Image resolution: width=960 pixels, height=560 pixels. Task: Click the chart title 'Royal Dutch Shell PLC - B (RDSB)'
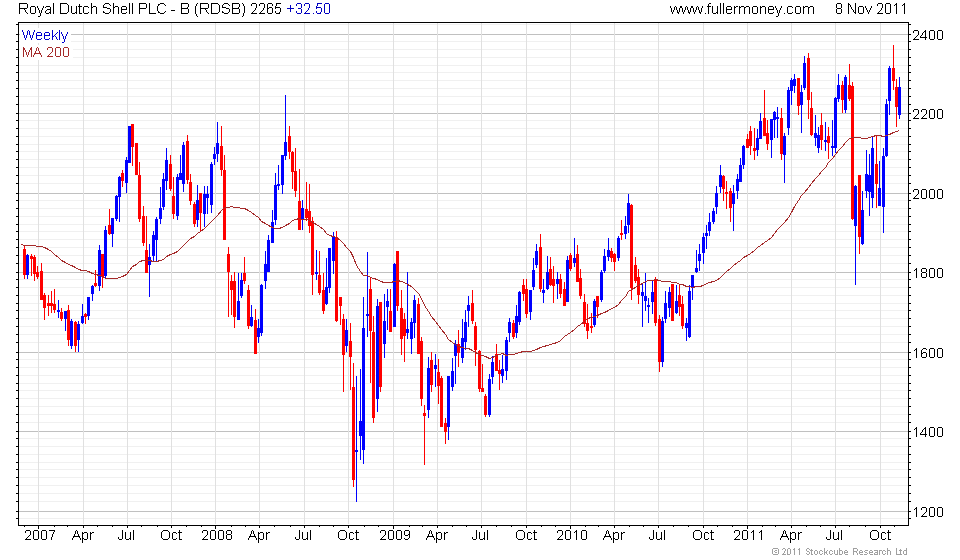point(132,9)
